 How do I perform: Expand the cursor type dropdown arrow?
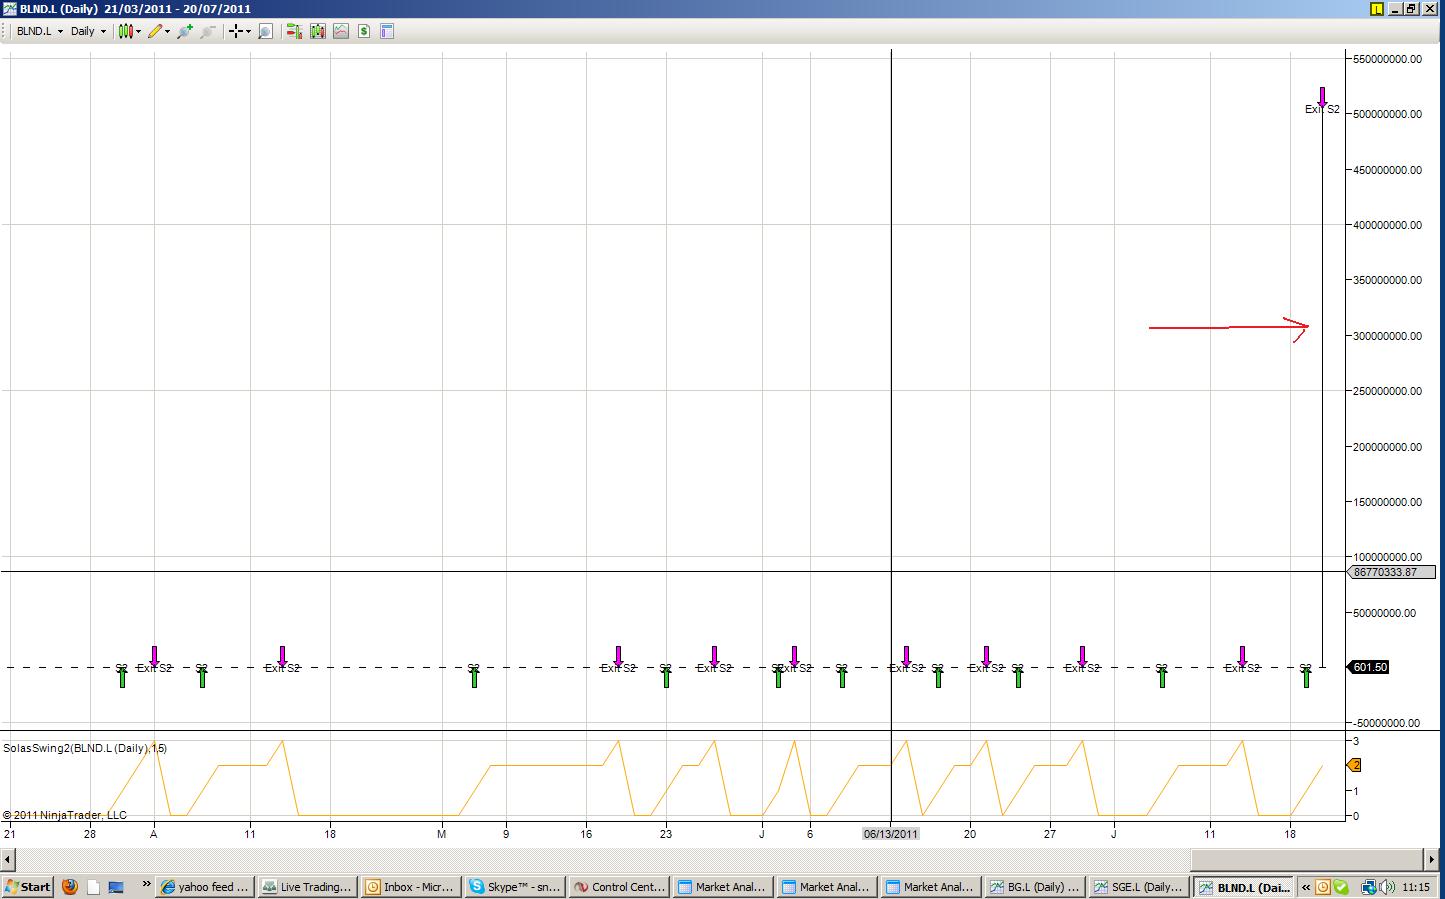(x=248, y=31)
